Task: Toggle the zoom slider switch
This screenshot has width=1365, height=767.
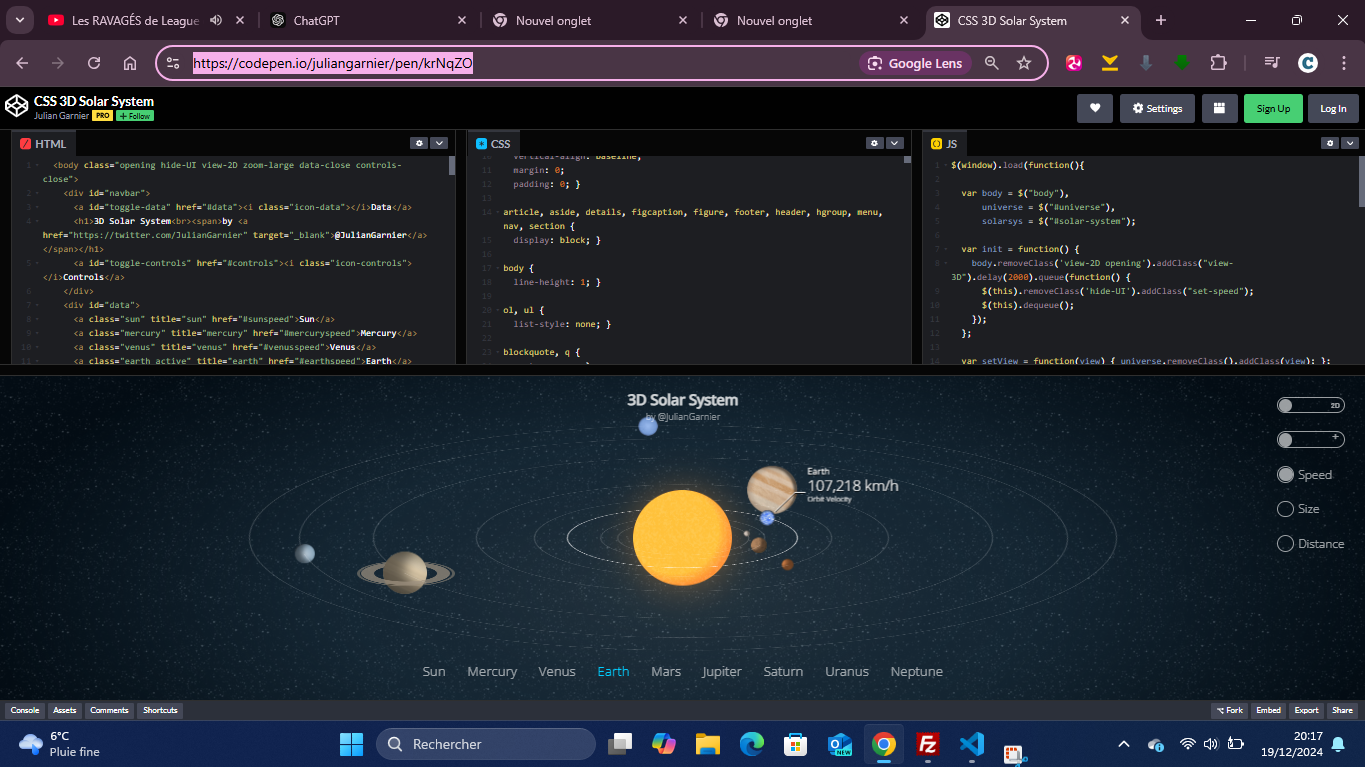Action: tap(1310, 440)
